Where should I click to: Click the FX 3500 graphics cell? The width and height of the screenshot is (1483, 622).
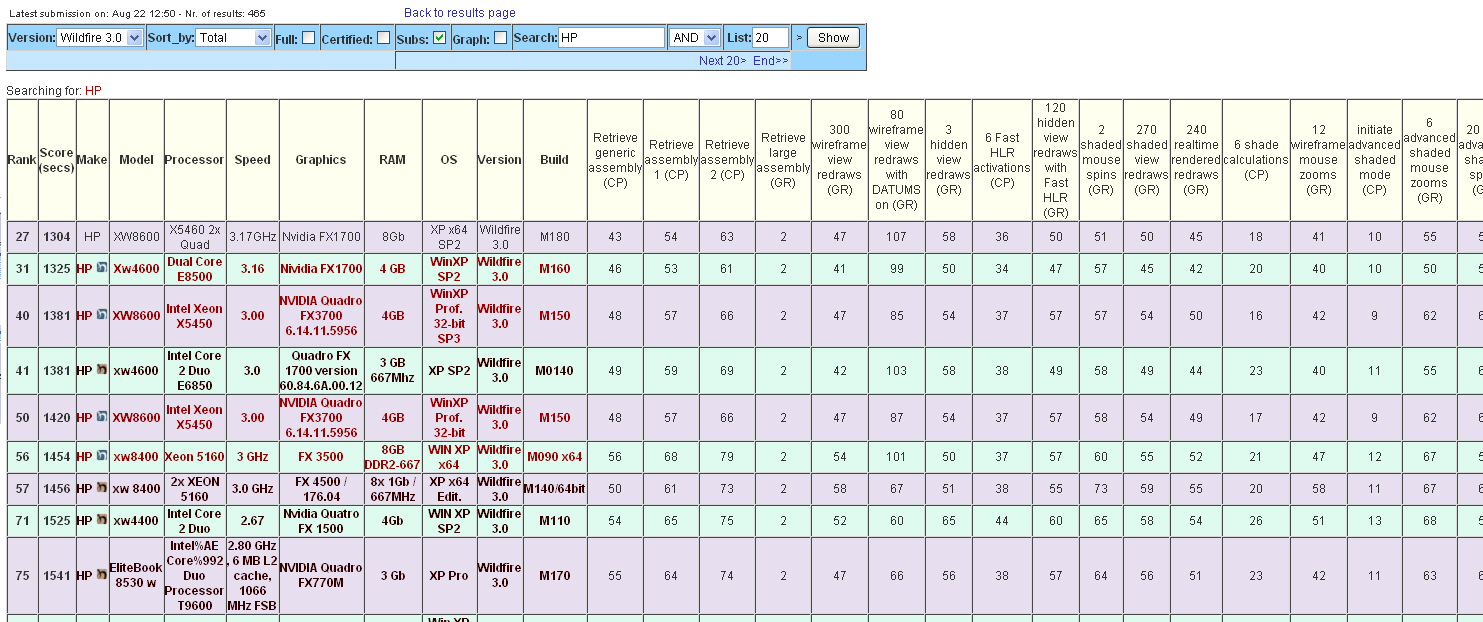tap(321, 457)
